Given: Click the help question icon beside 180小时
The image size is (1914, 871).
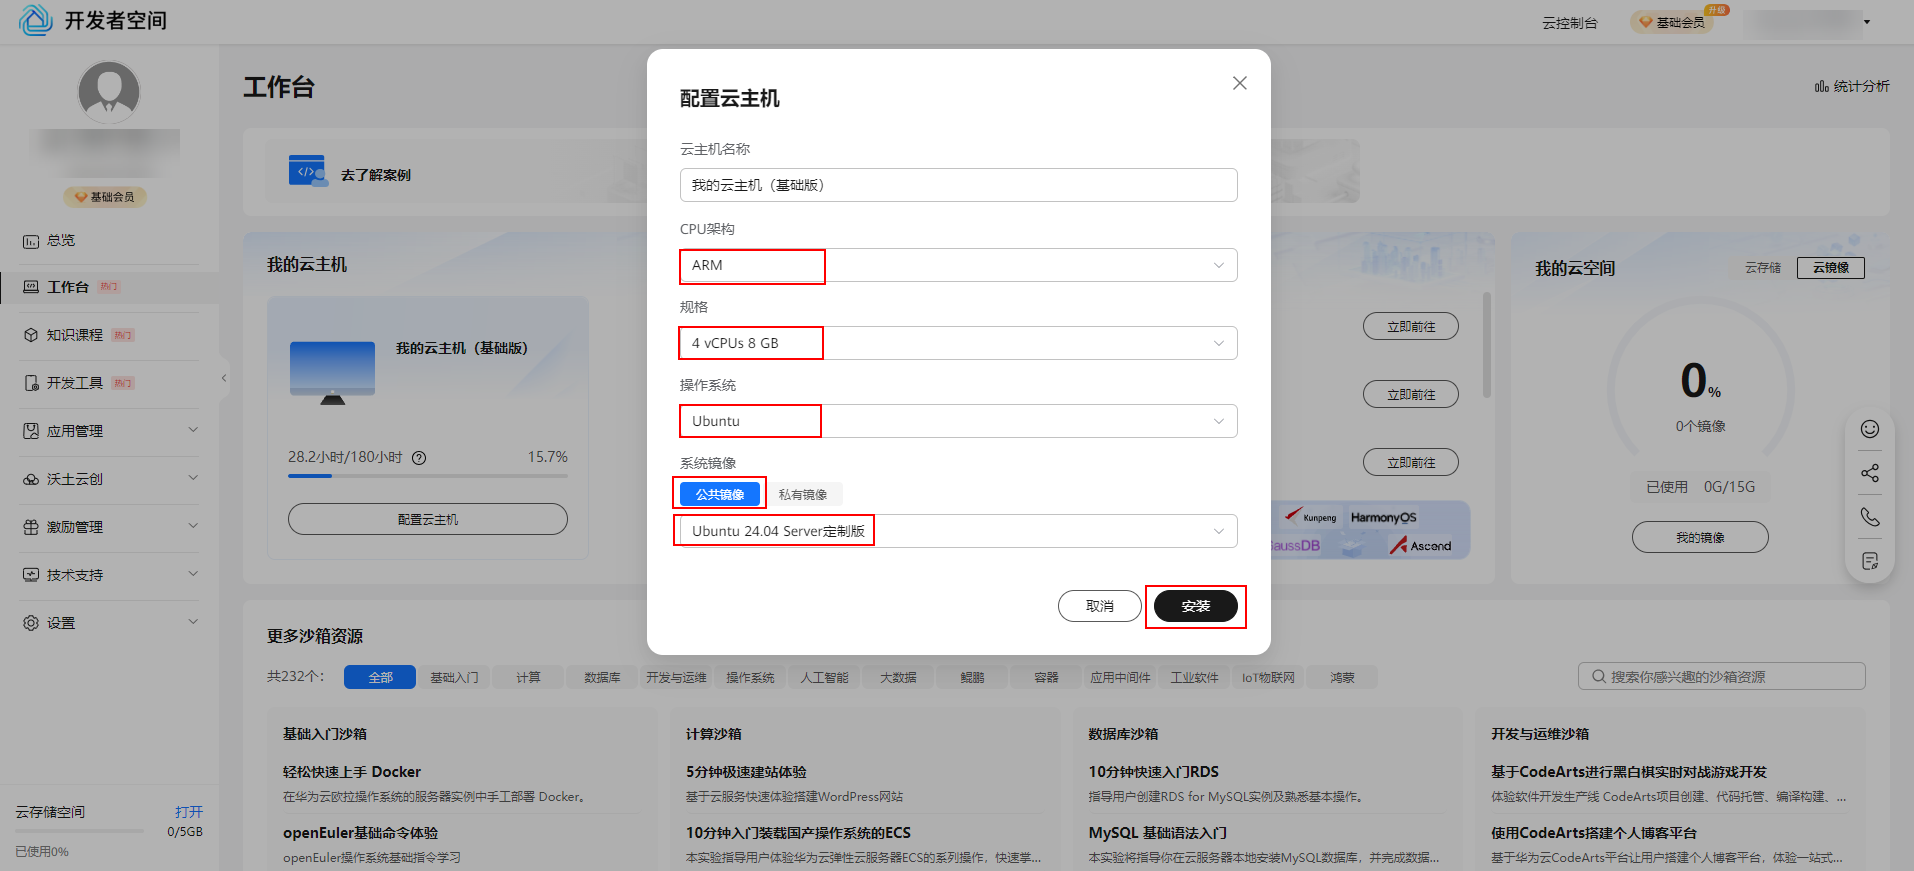Looking at the screenshot, I should pos(419,458).
